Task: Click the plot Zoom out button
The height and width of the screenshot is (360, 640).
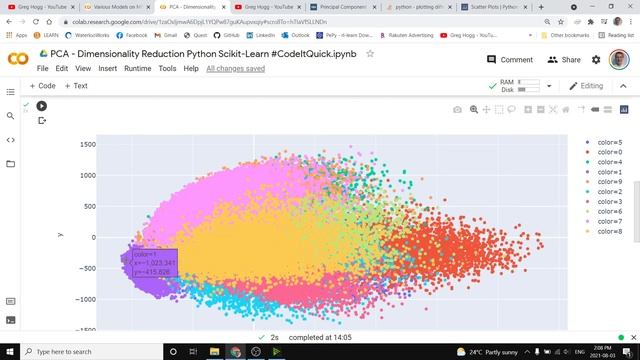Action: [x=541, y=109]
